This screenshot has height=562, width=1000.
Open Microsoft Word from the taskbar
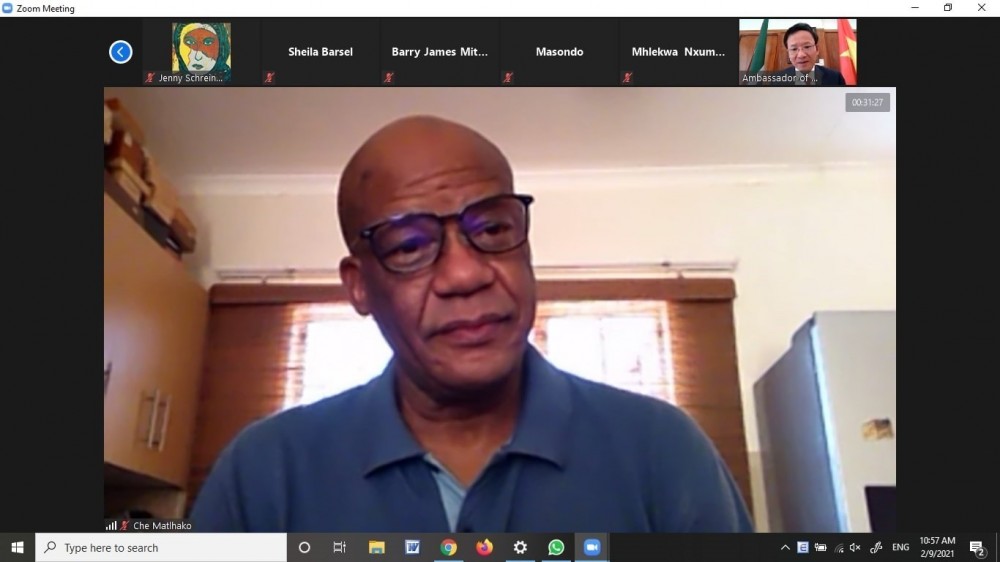click(x=412, y=547)
